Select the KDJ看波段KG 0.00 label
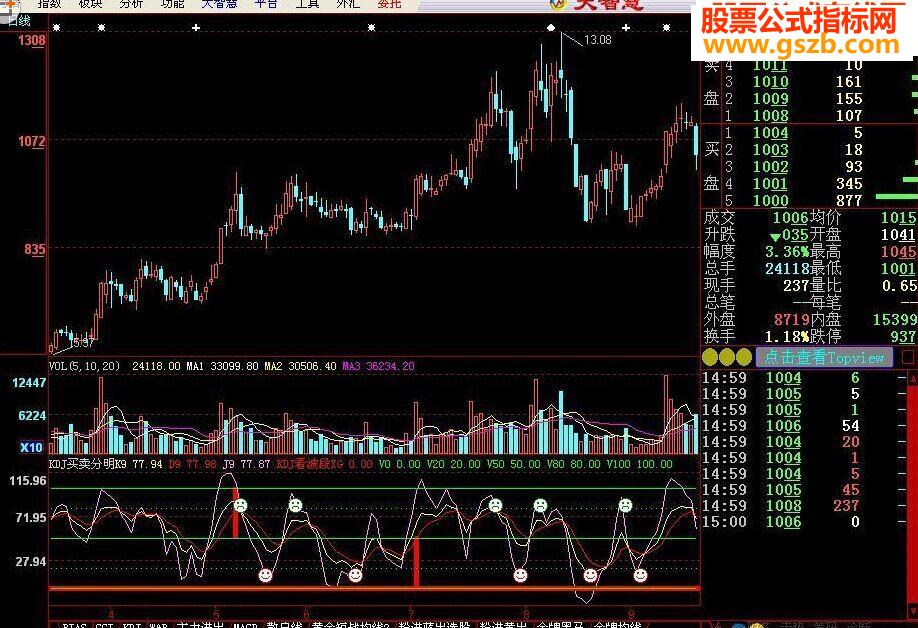The width and height of the screenshot is (918, 628). [324, 464]
